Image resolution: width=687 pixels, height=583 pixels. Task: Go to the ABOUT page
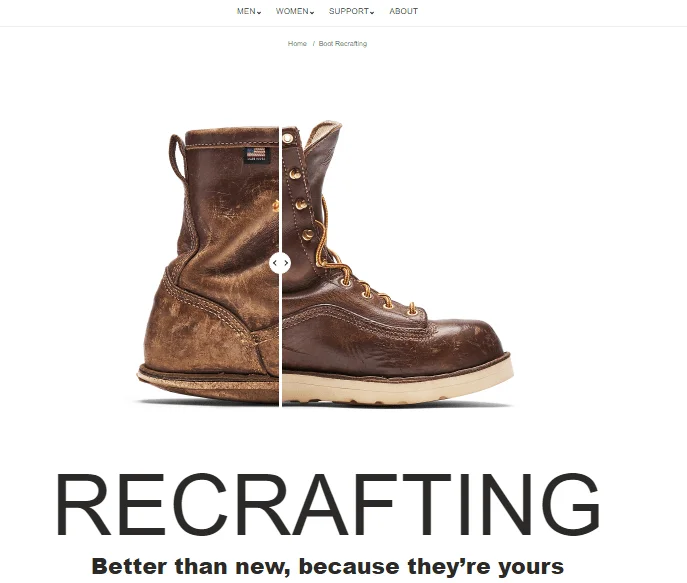404,11
